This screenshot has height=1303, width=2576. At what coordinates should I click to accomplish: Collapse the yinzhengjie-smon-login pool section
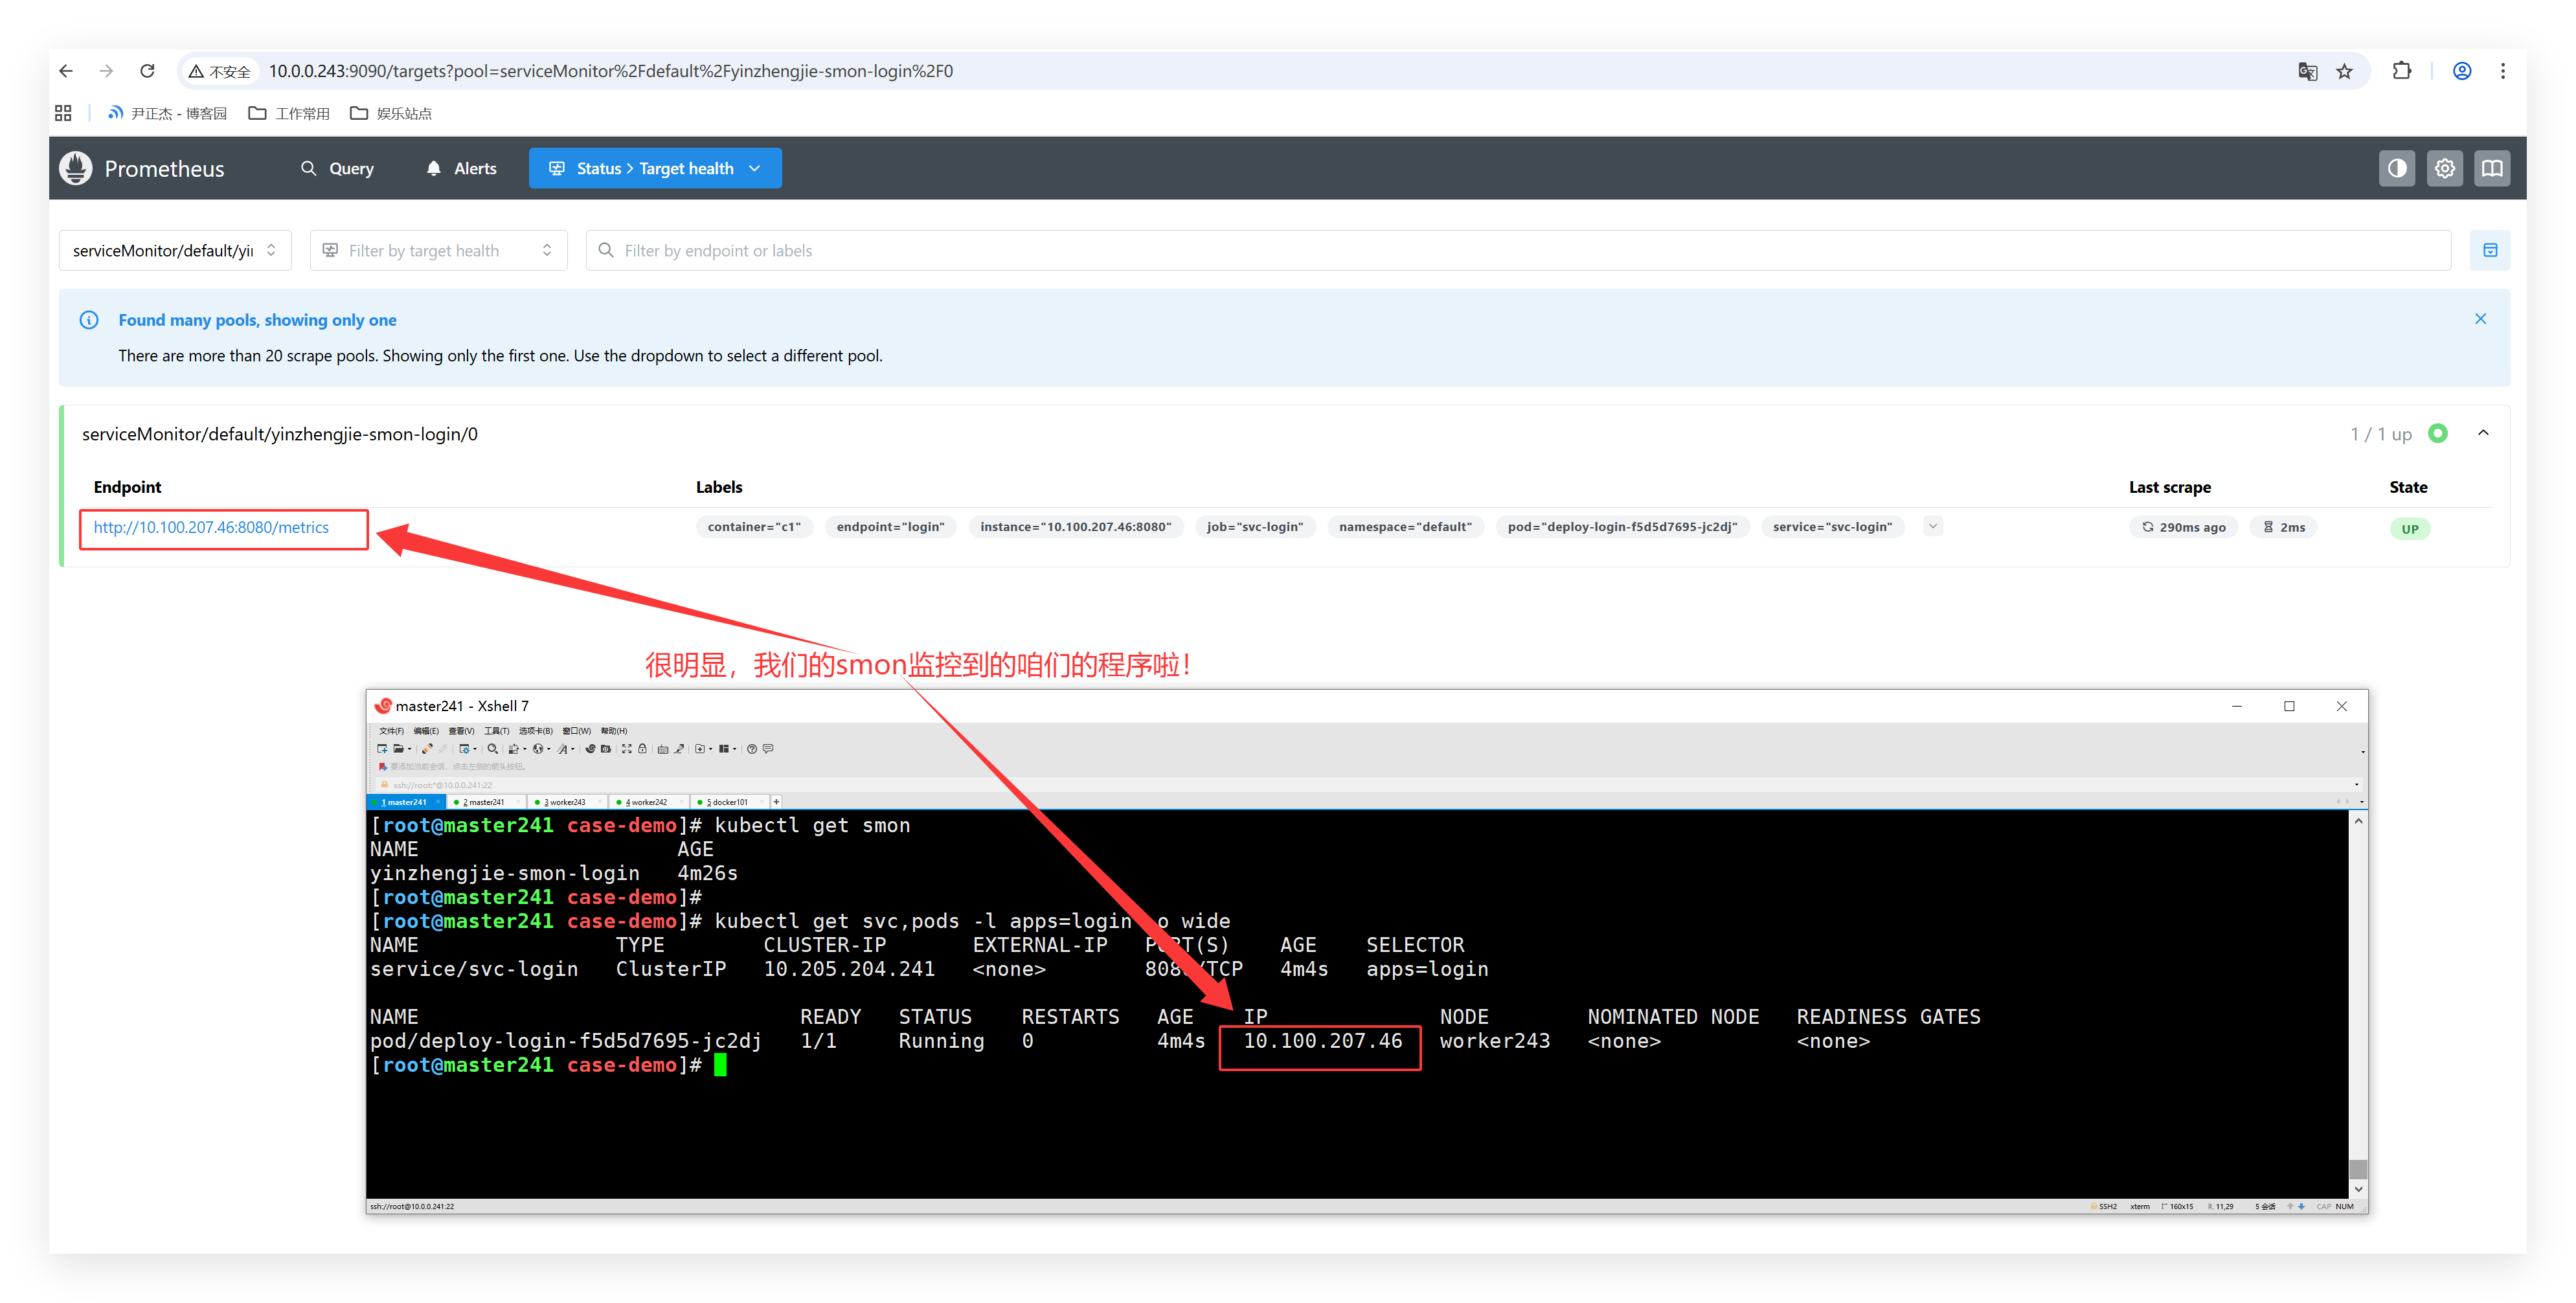point(2483,433)
